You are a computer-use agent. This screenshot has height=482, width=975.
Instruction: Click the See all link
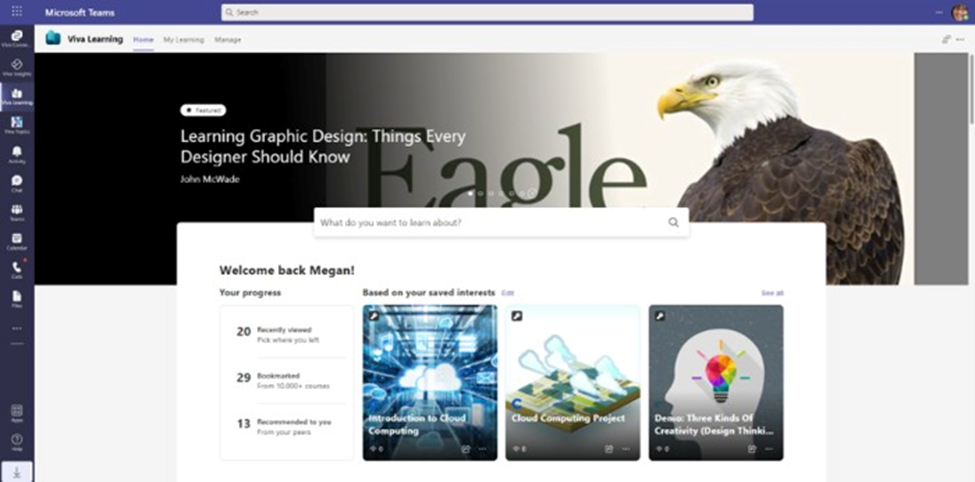click(x=772, y=293)
